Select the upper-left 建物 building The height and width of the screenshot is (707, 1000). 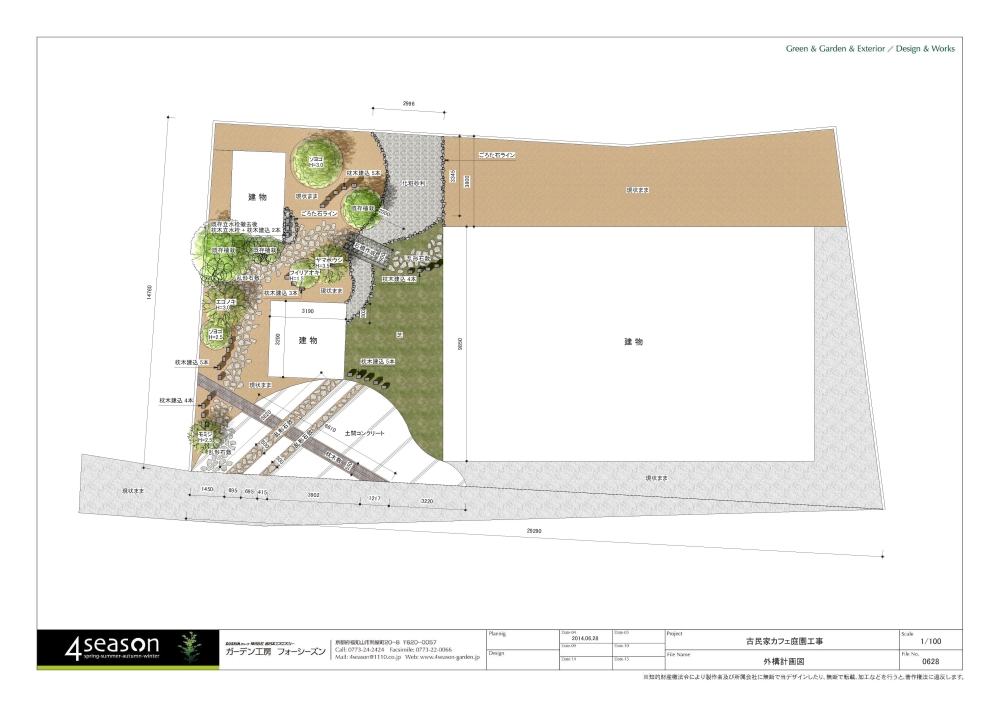click(258, 195)
